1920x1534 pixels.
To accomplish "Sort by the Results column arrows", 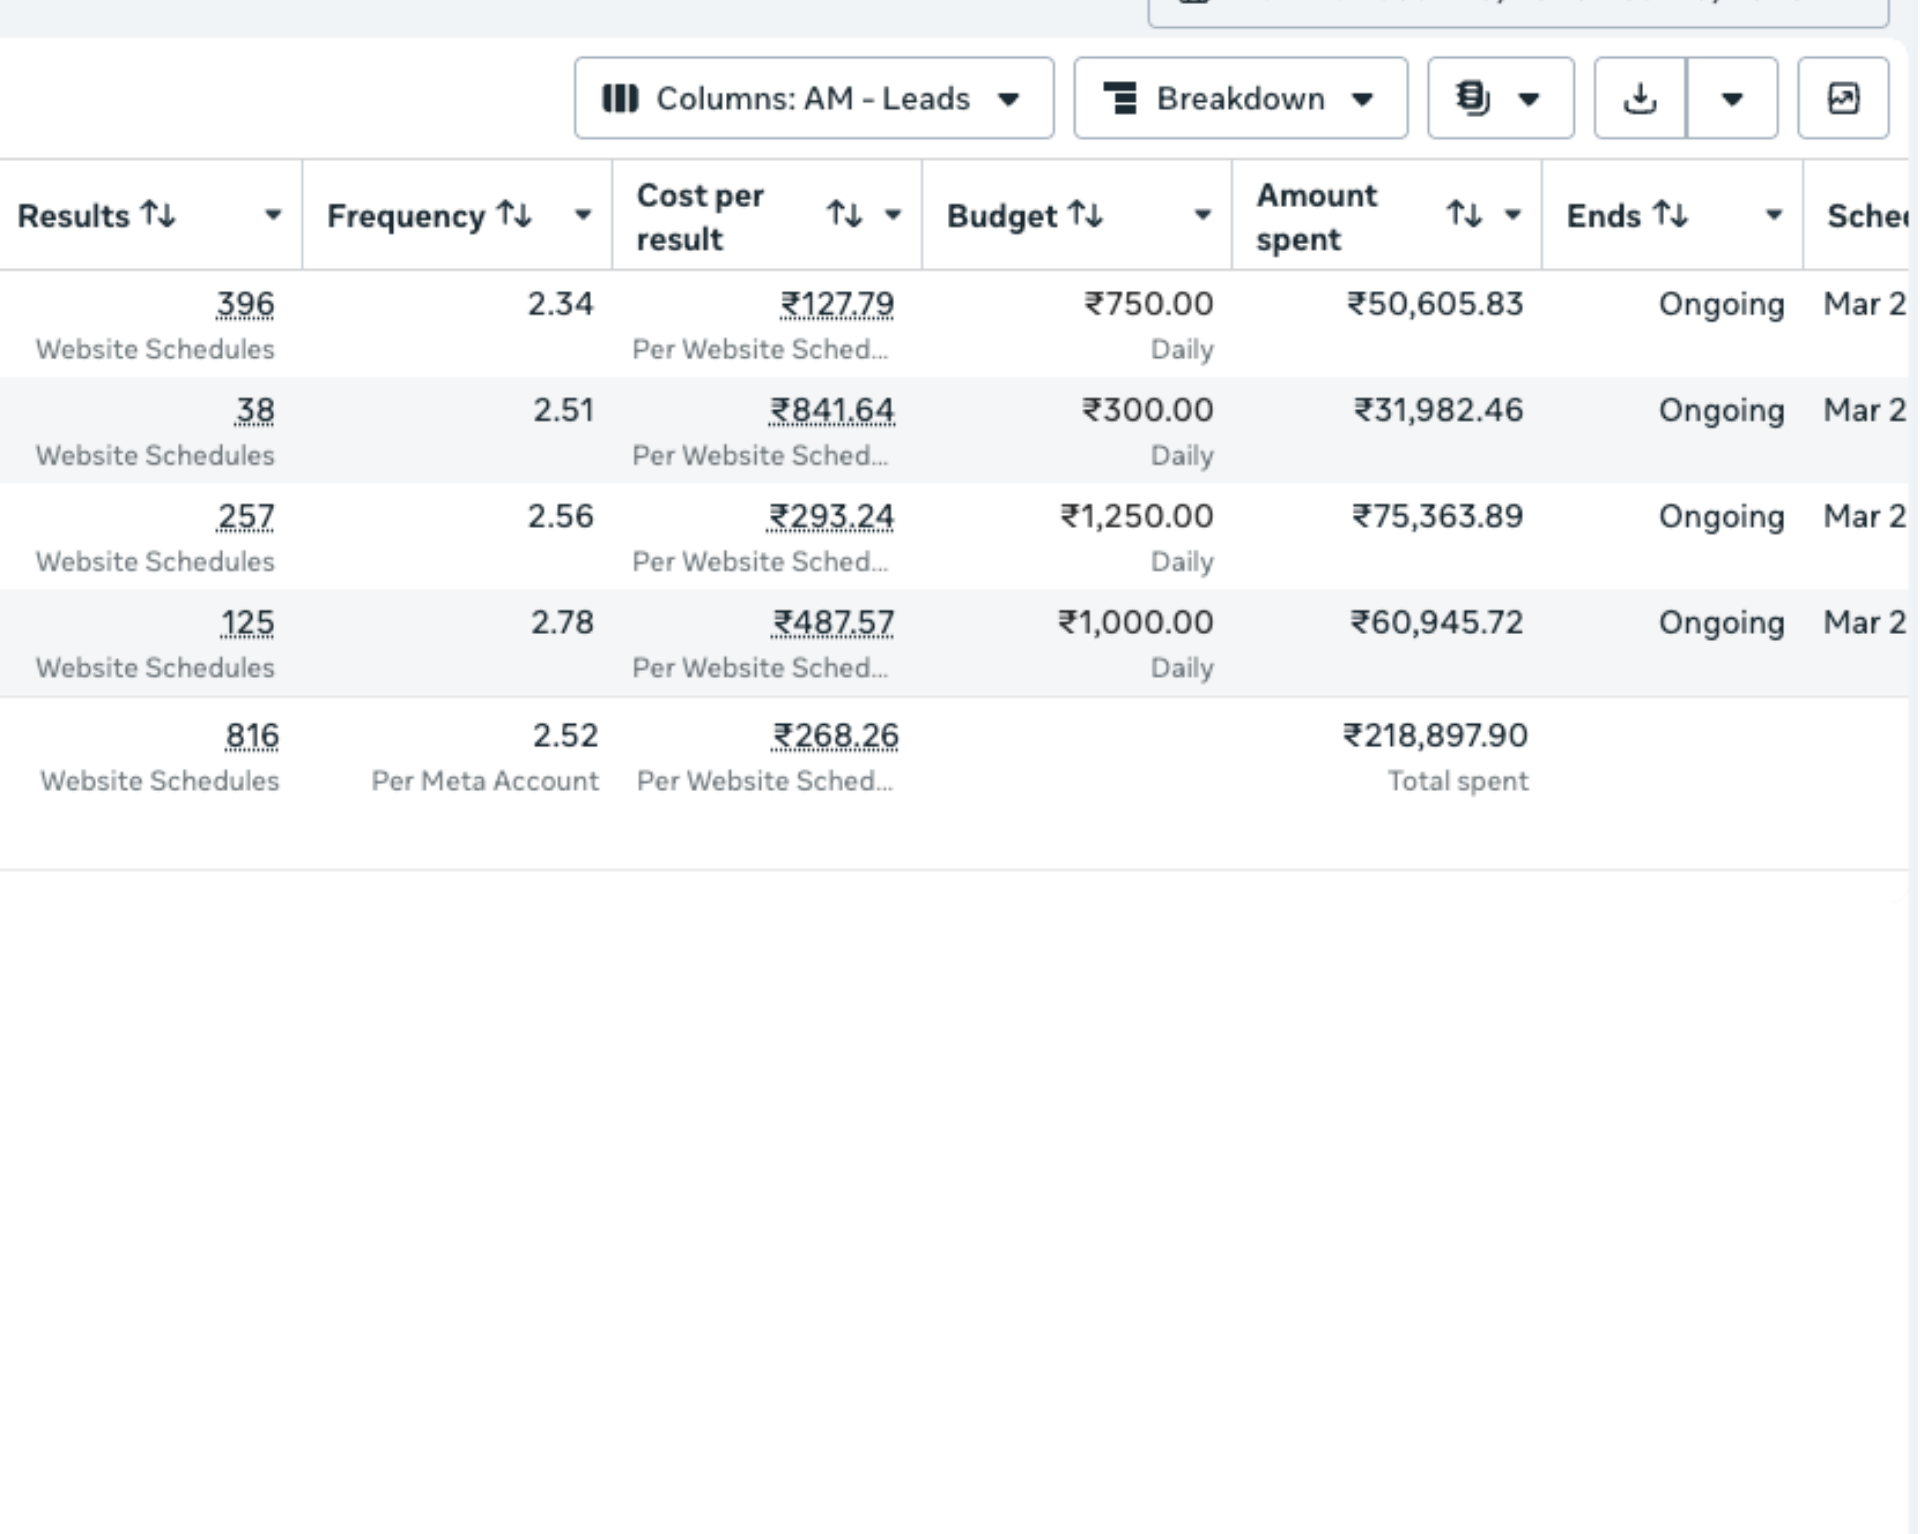I will 158,214.
